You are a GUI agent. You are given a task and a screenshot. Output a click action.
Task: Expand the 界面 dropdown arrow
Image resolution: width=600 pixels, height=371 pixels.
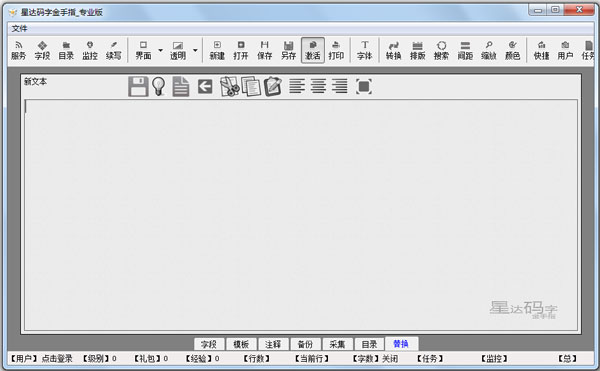(x=160, y=50)
